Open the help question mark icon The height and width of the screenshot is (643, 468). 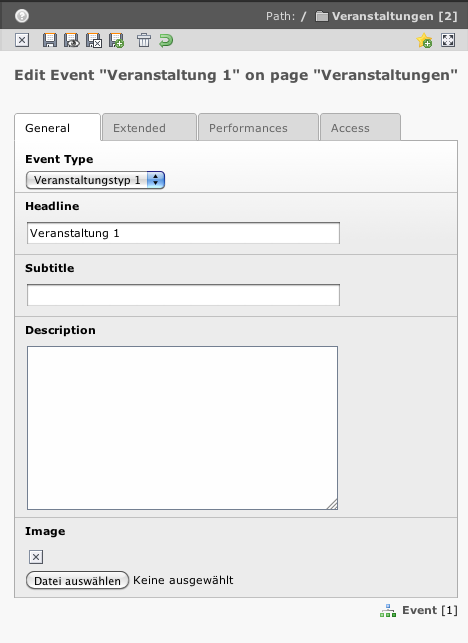pyautogui.click(x=22, y=16)
